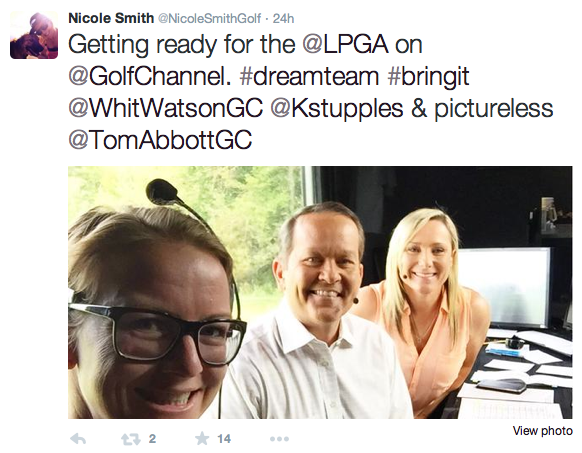
Task: Open the @NicoleSmithGolf handle
Action: pos(209,19)
